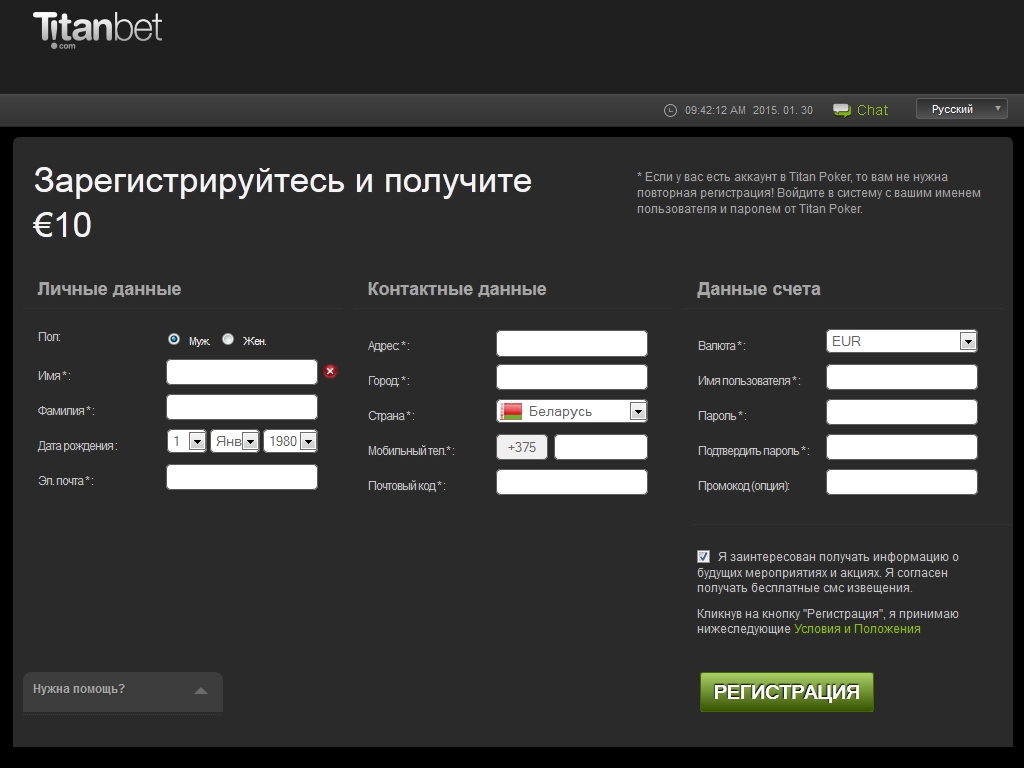Open the birth month dropdown showing Янв
The width and height of the screenshot is (1024, 768).
(235, 441)
